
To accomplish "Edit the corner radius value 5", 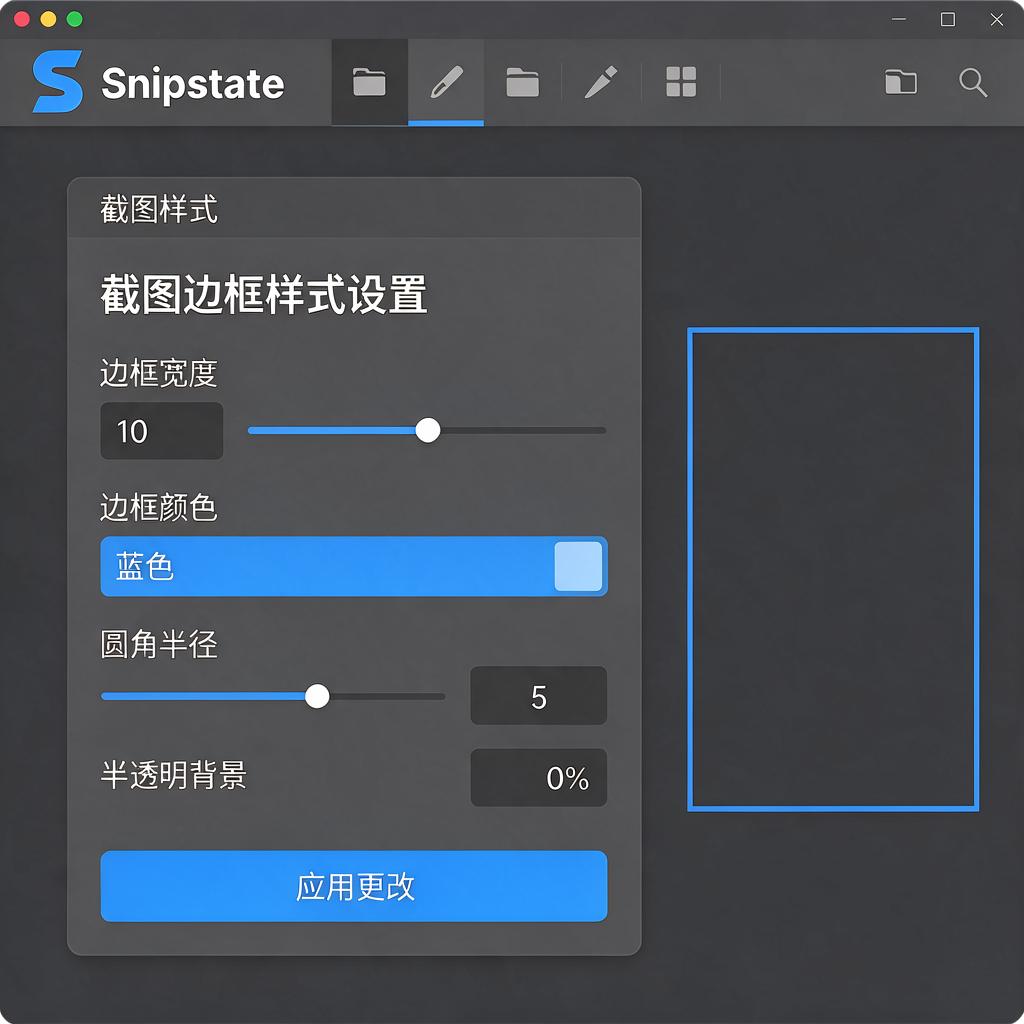I will [539, 696].
